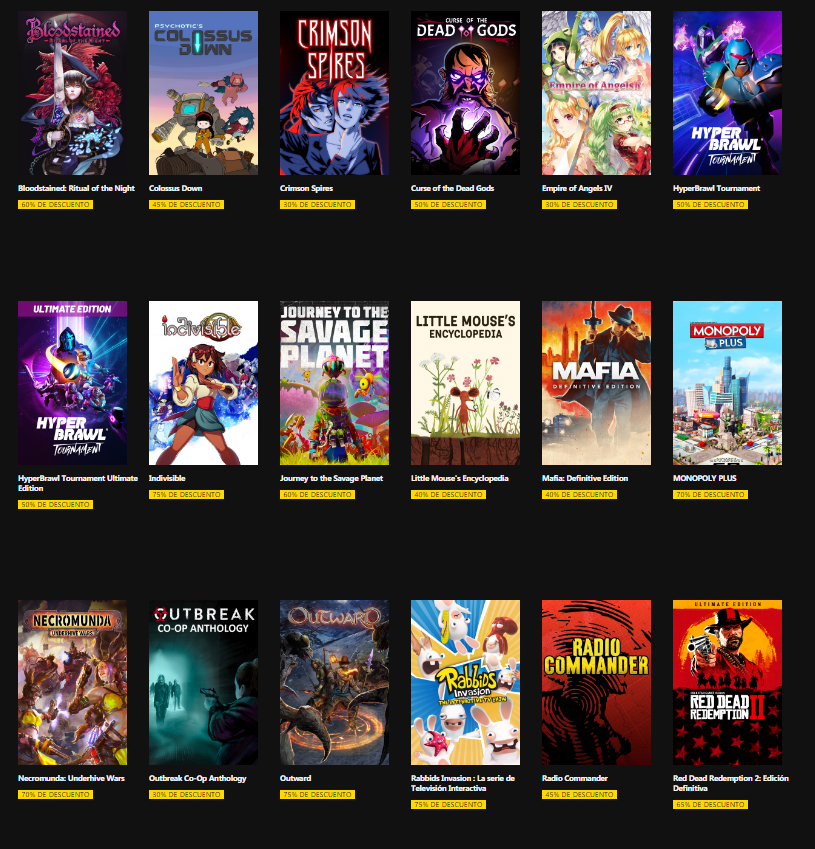This screenshot has width=815, height=849.
Task: Click the Radio Commander cover art
Action: pyautogui.click(x=597, y=682)
